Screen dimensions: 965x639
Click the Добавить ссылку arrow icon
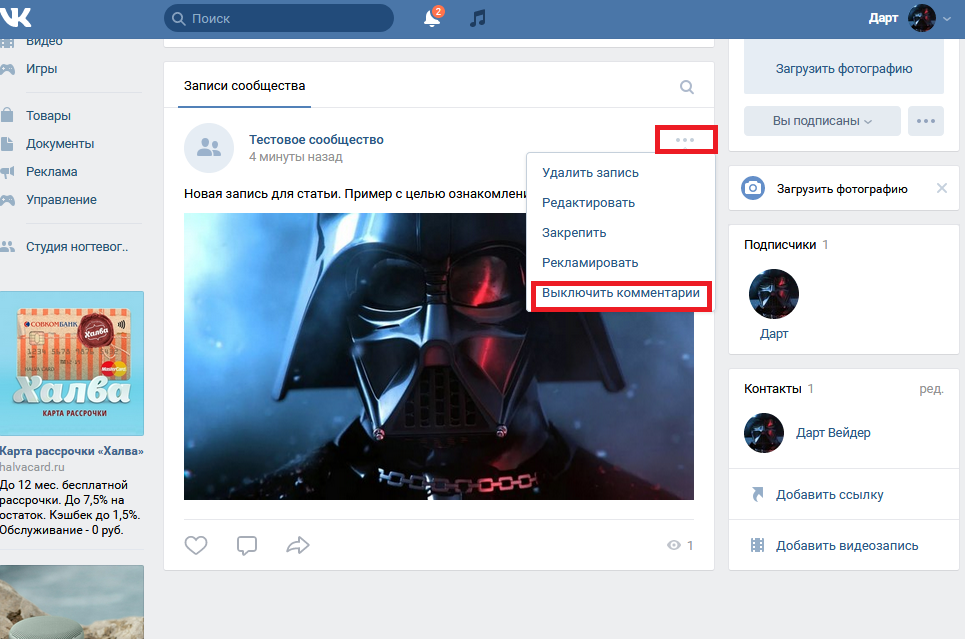[x=758, y=494]
